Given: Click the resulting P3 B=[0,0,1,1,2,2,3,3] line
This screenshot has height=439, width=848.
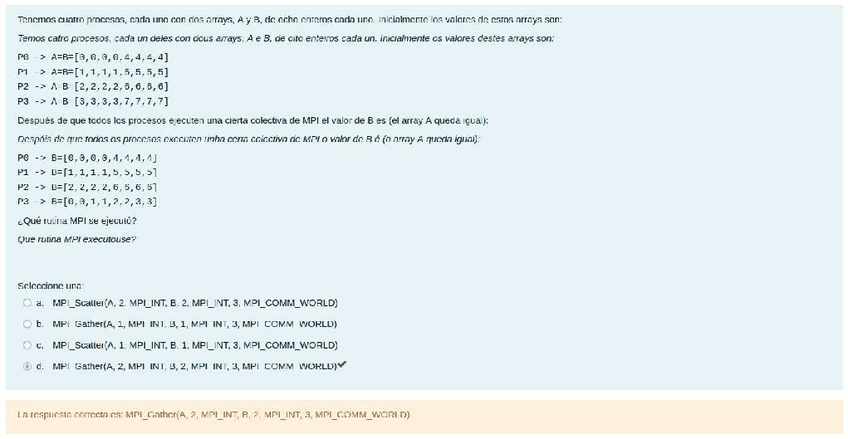Looking at the screenshot, I should pos(88,202).
